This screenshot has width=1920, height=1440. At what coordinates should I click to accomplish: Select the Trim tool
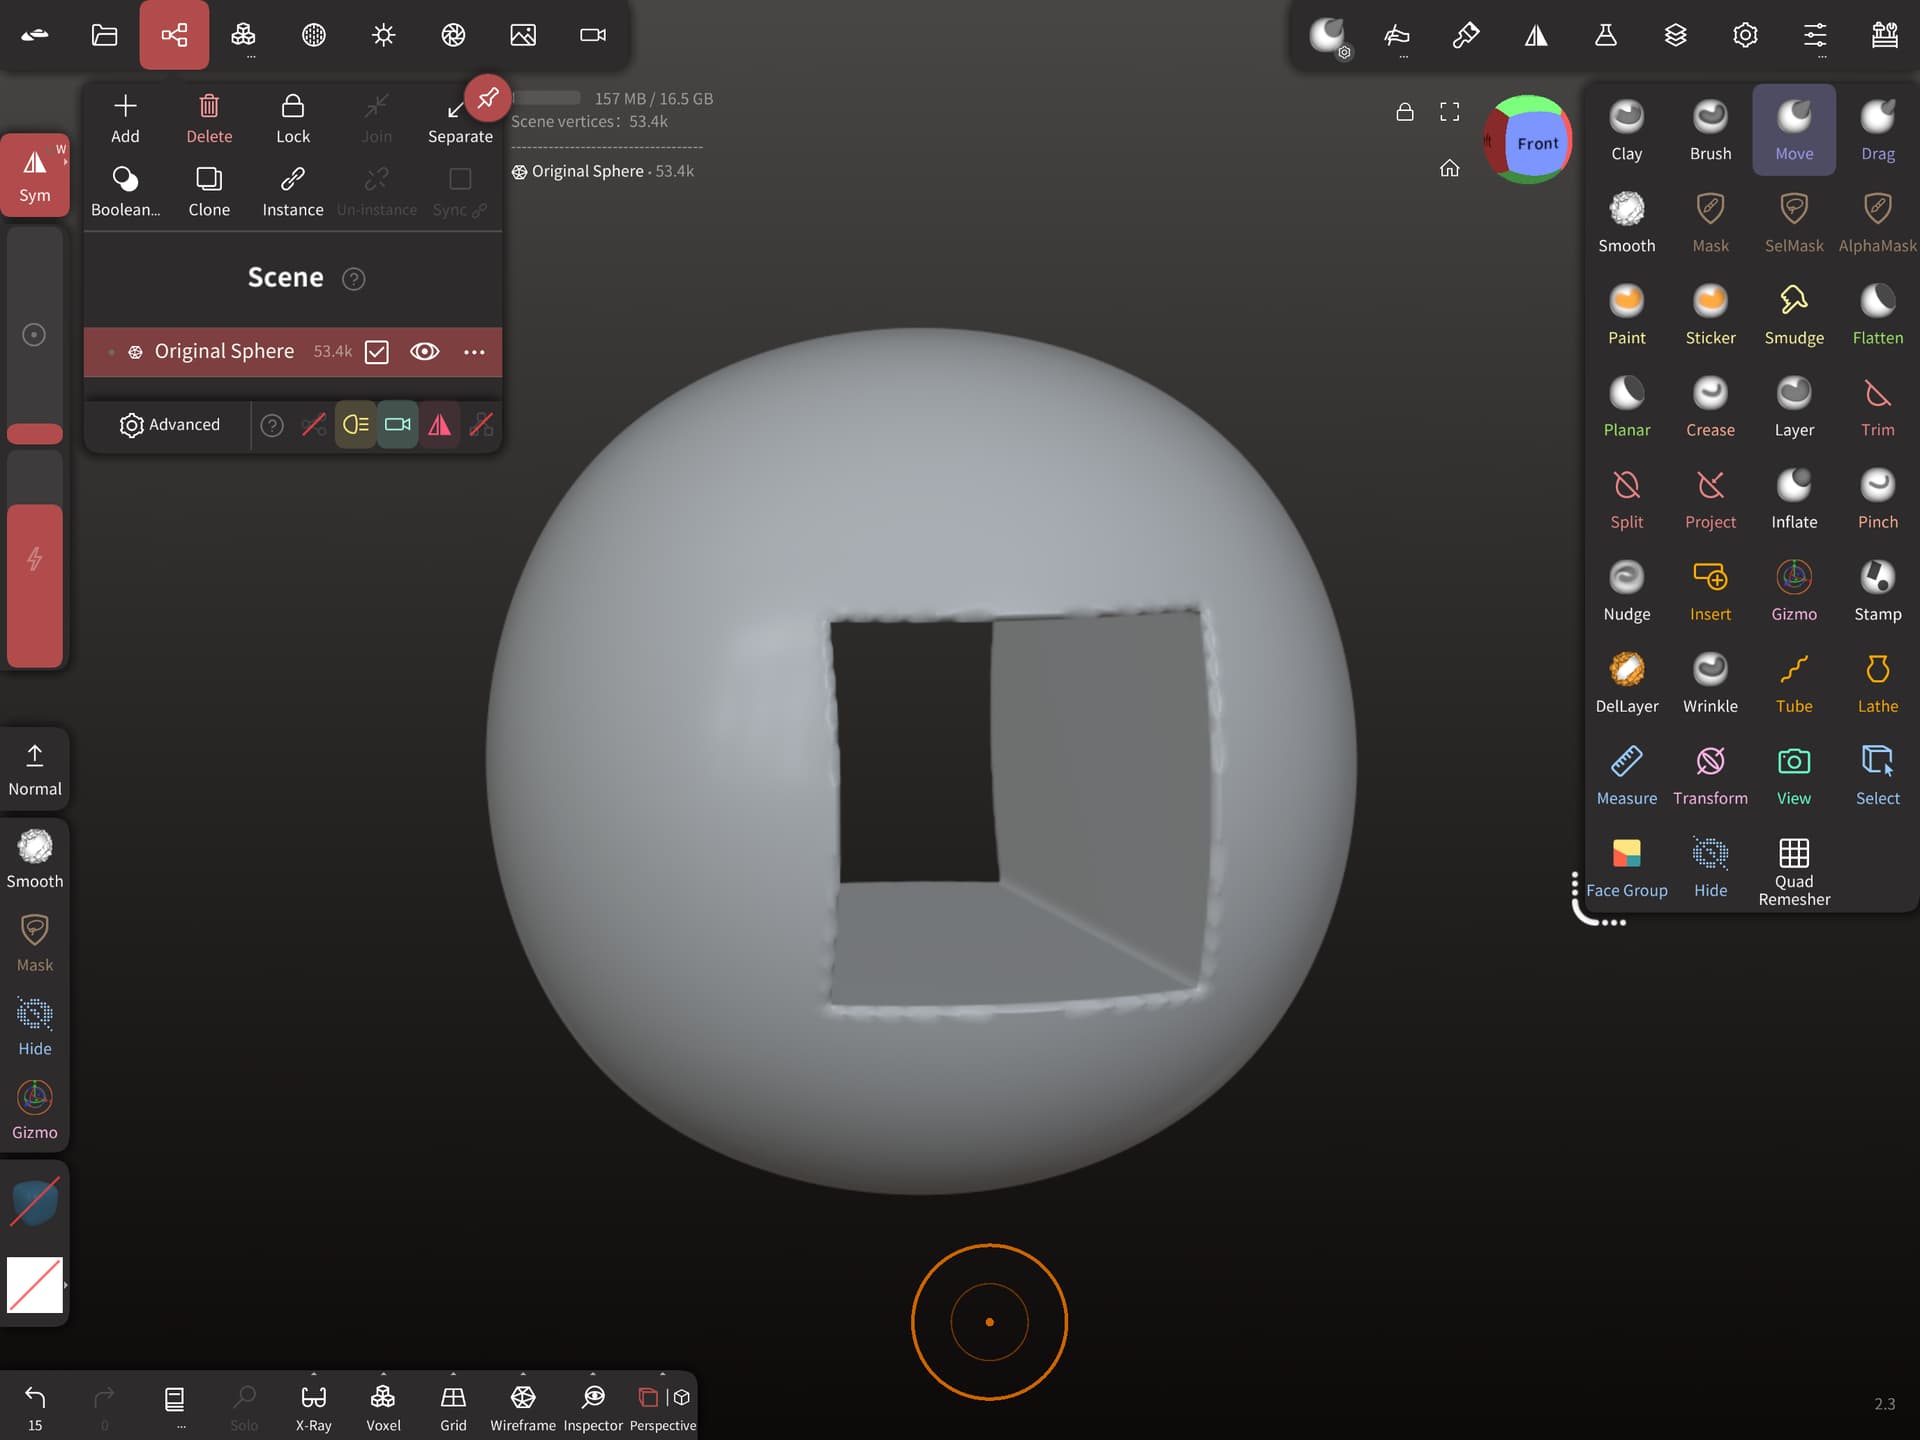click(1877, 406)
